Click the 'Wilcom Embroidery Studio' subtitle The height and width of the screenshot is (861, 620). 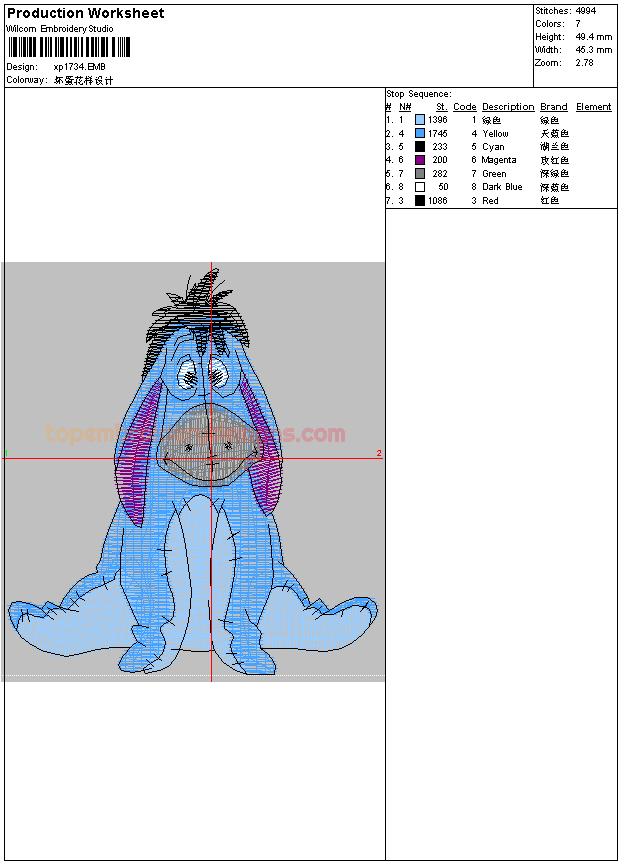tap(60, 29)
